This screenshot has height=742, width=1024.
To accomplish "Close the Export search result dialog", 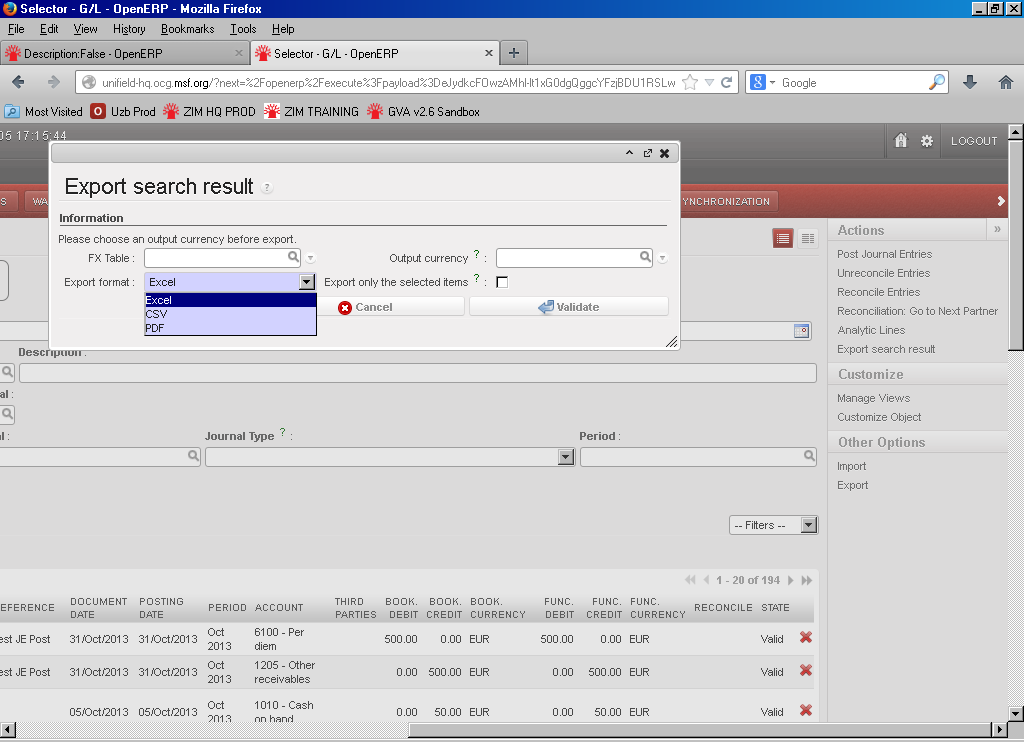I will click(664, 153).
